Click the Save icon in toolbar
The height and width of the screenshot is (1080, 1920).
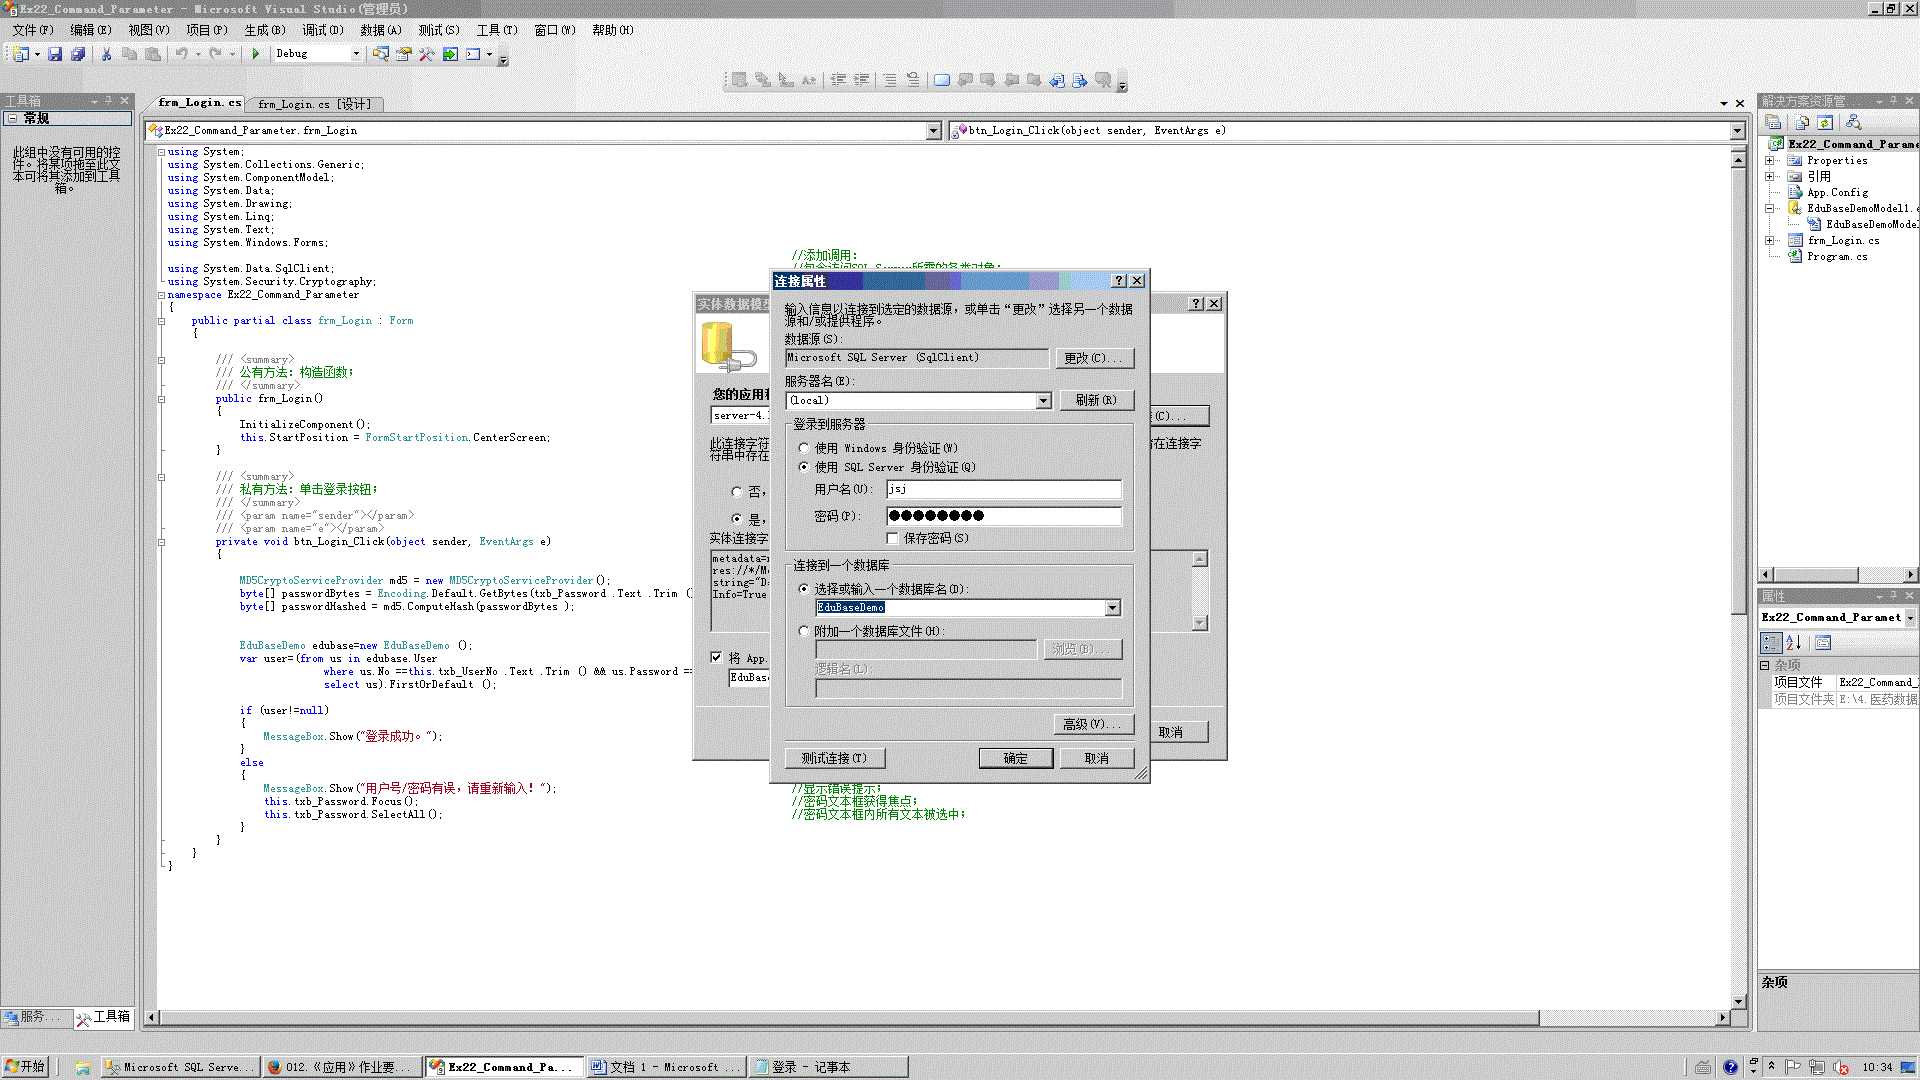[55, 54]
